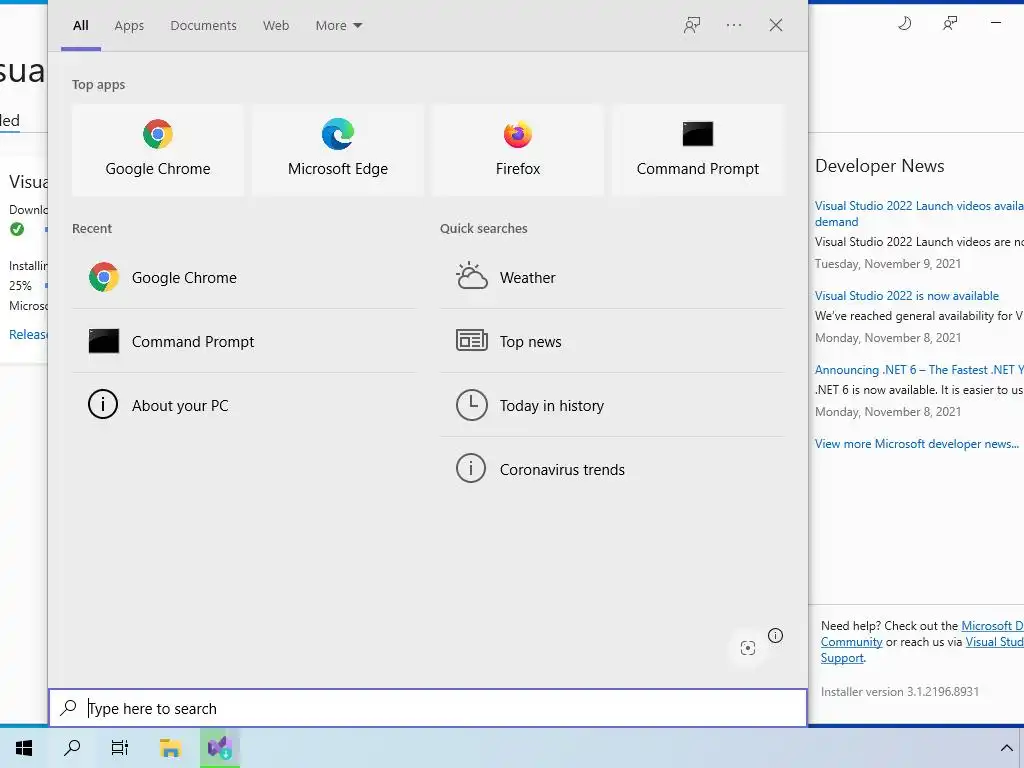
Task: Click the Type here to search field
Action: point(428,708)
